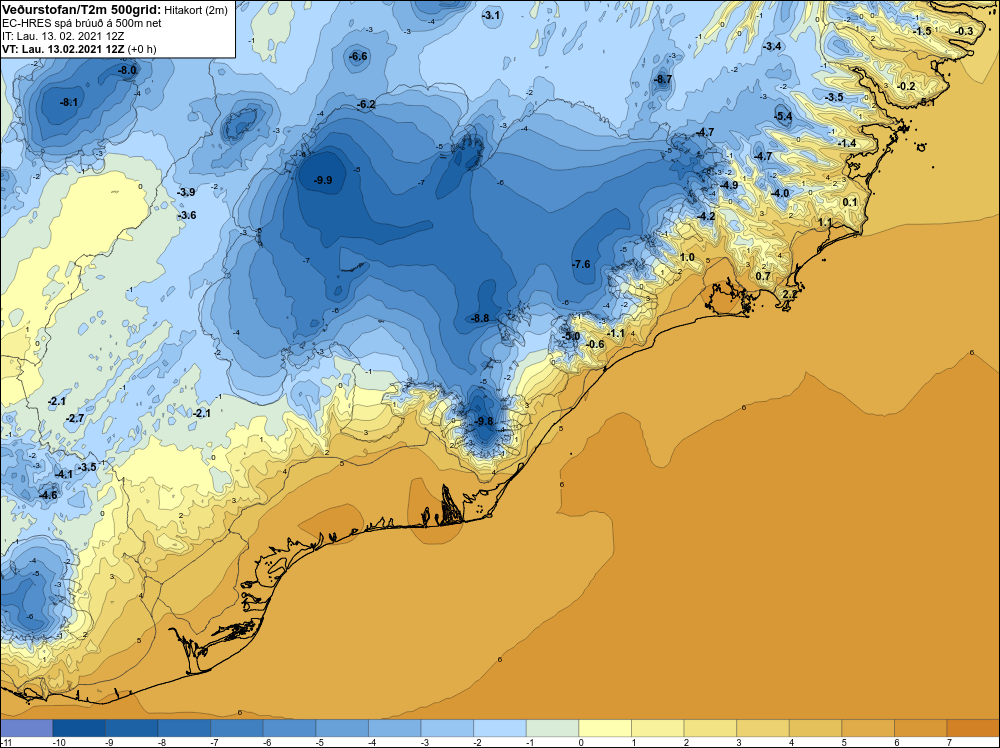Viewport: 1000px width, 748px height.
Task: Click the -9.9 temperature value on the glacier
Action: tap(323, 180)
